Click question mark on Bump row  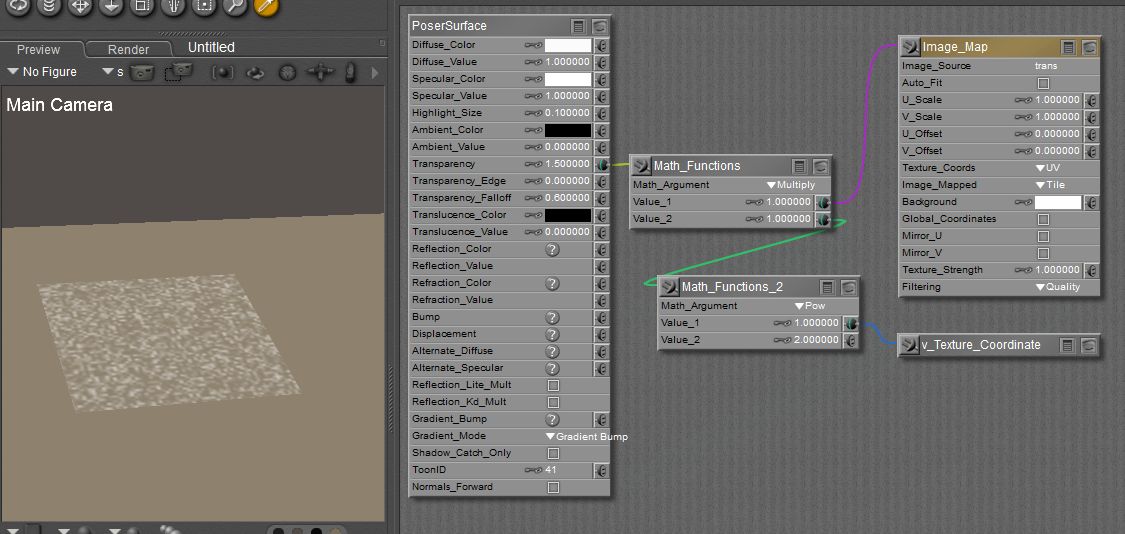pyautogui.click(x=552, y=317)
